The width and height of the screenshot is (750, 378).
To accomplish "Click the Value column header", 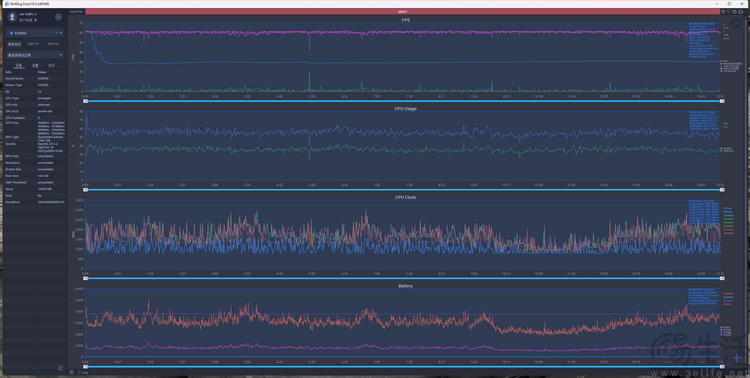I will (42, 72).
